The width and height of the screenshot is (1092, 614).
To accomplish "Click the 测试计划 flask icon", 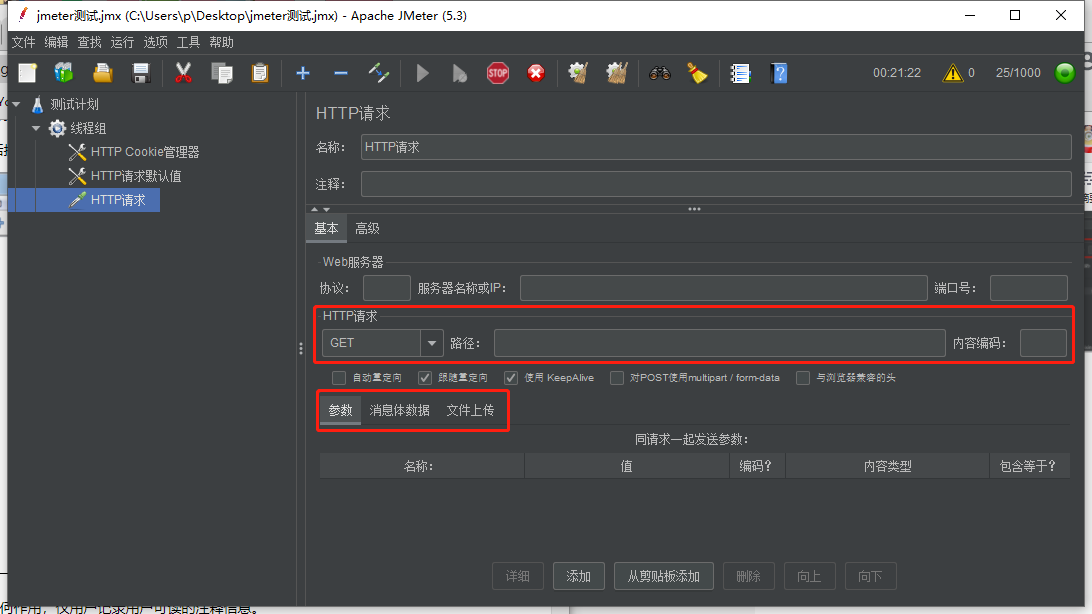I will click(x=38, y=104).
